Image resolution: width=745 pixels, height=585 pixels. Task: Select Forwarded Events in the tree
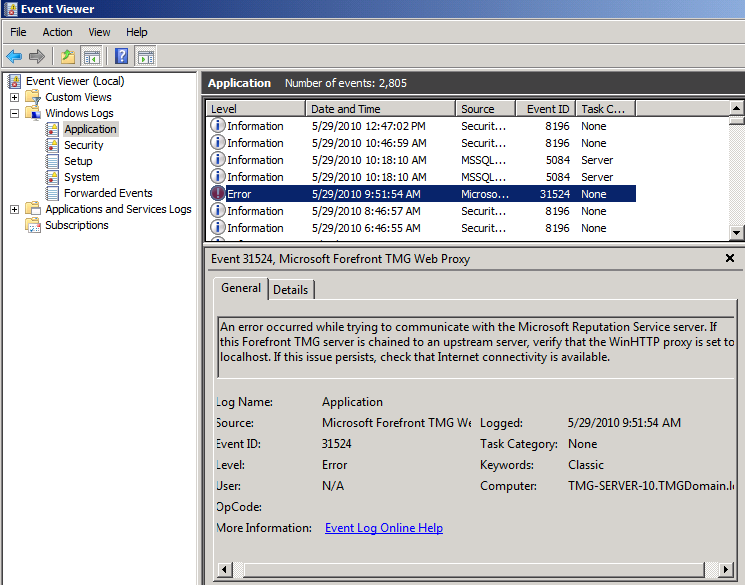[108, 193]
